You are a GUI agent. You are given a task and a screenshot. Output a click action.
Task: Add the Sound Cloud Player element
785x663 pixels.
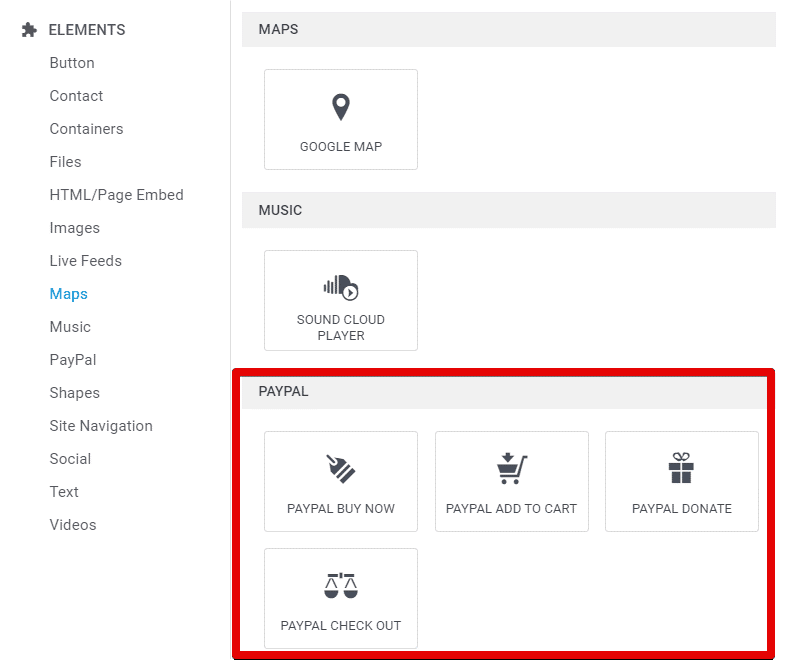[341, 300]
